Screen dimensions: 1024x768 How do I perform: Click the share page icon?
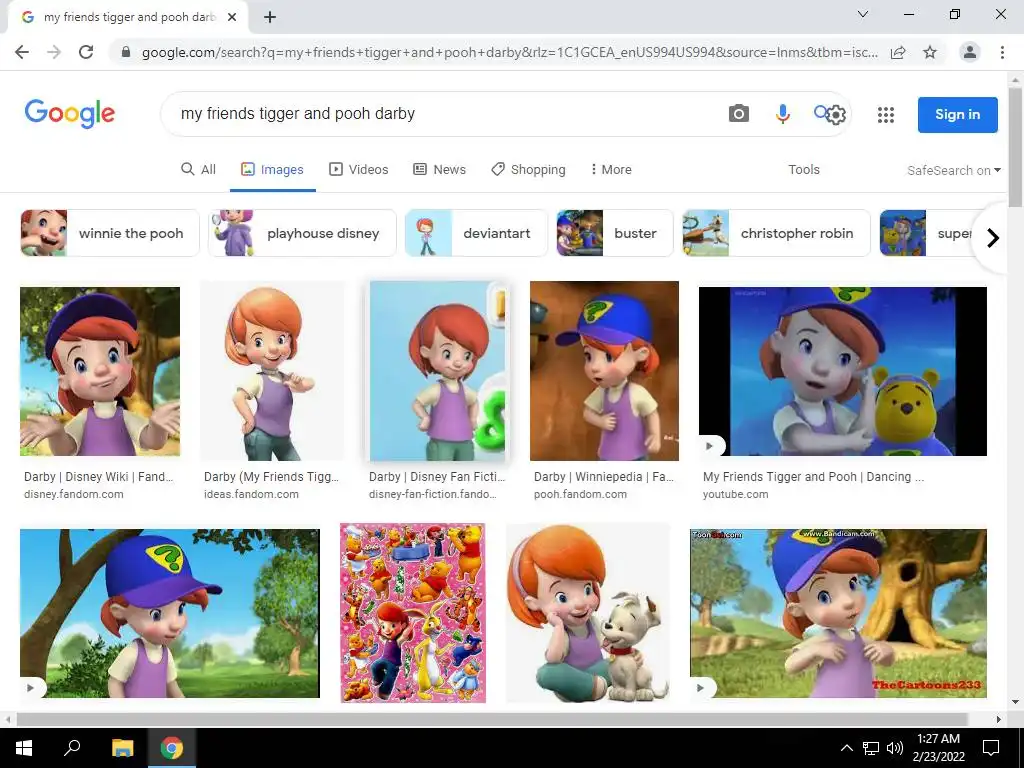point(898,52)
